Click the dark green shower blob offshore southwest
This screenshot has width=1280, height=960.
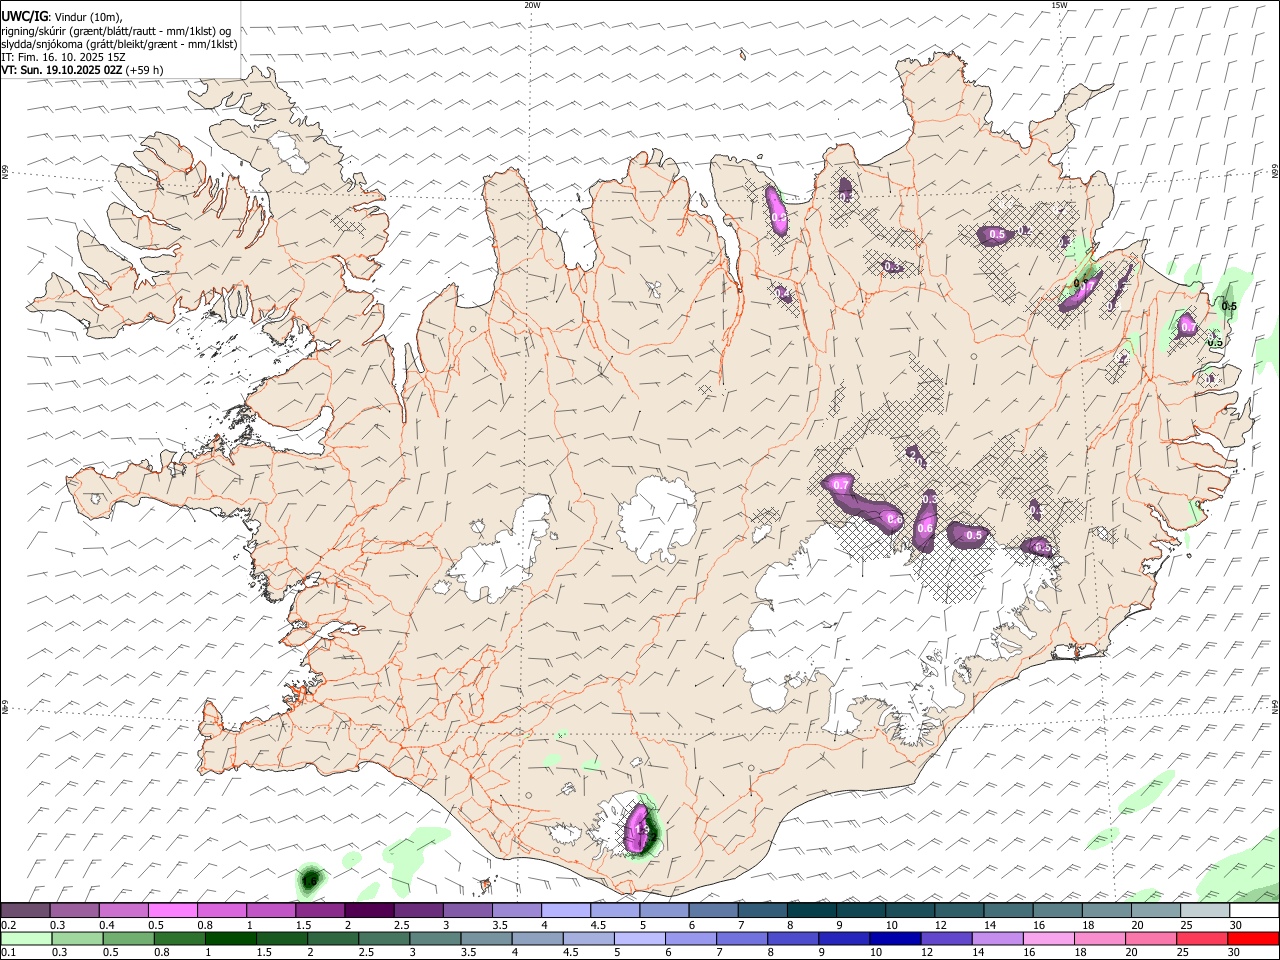311,881
